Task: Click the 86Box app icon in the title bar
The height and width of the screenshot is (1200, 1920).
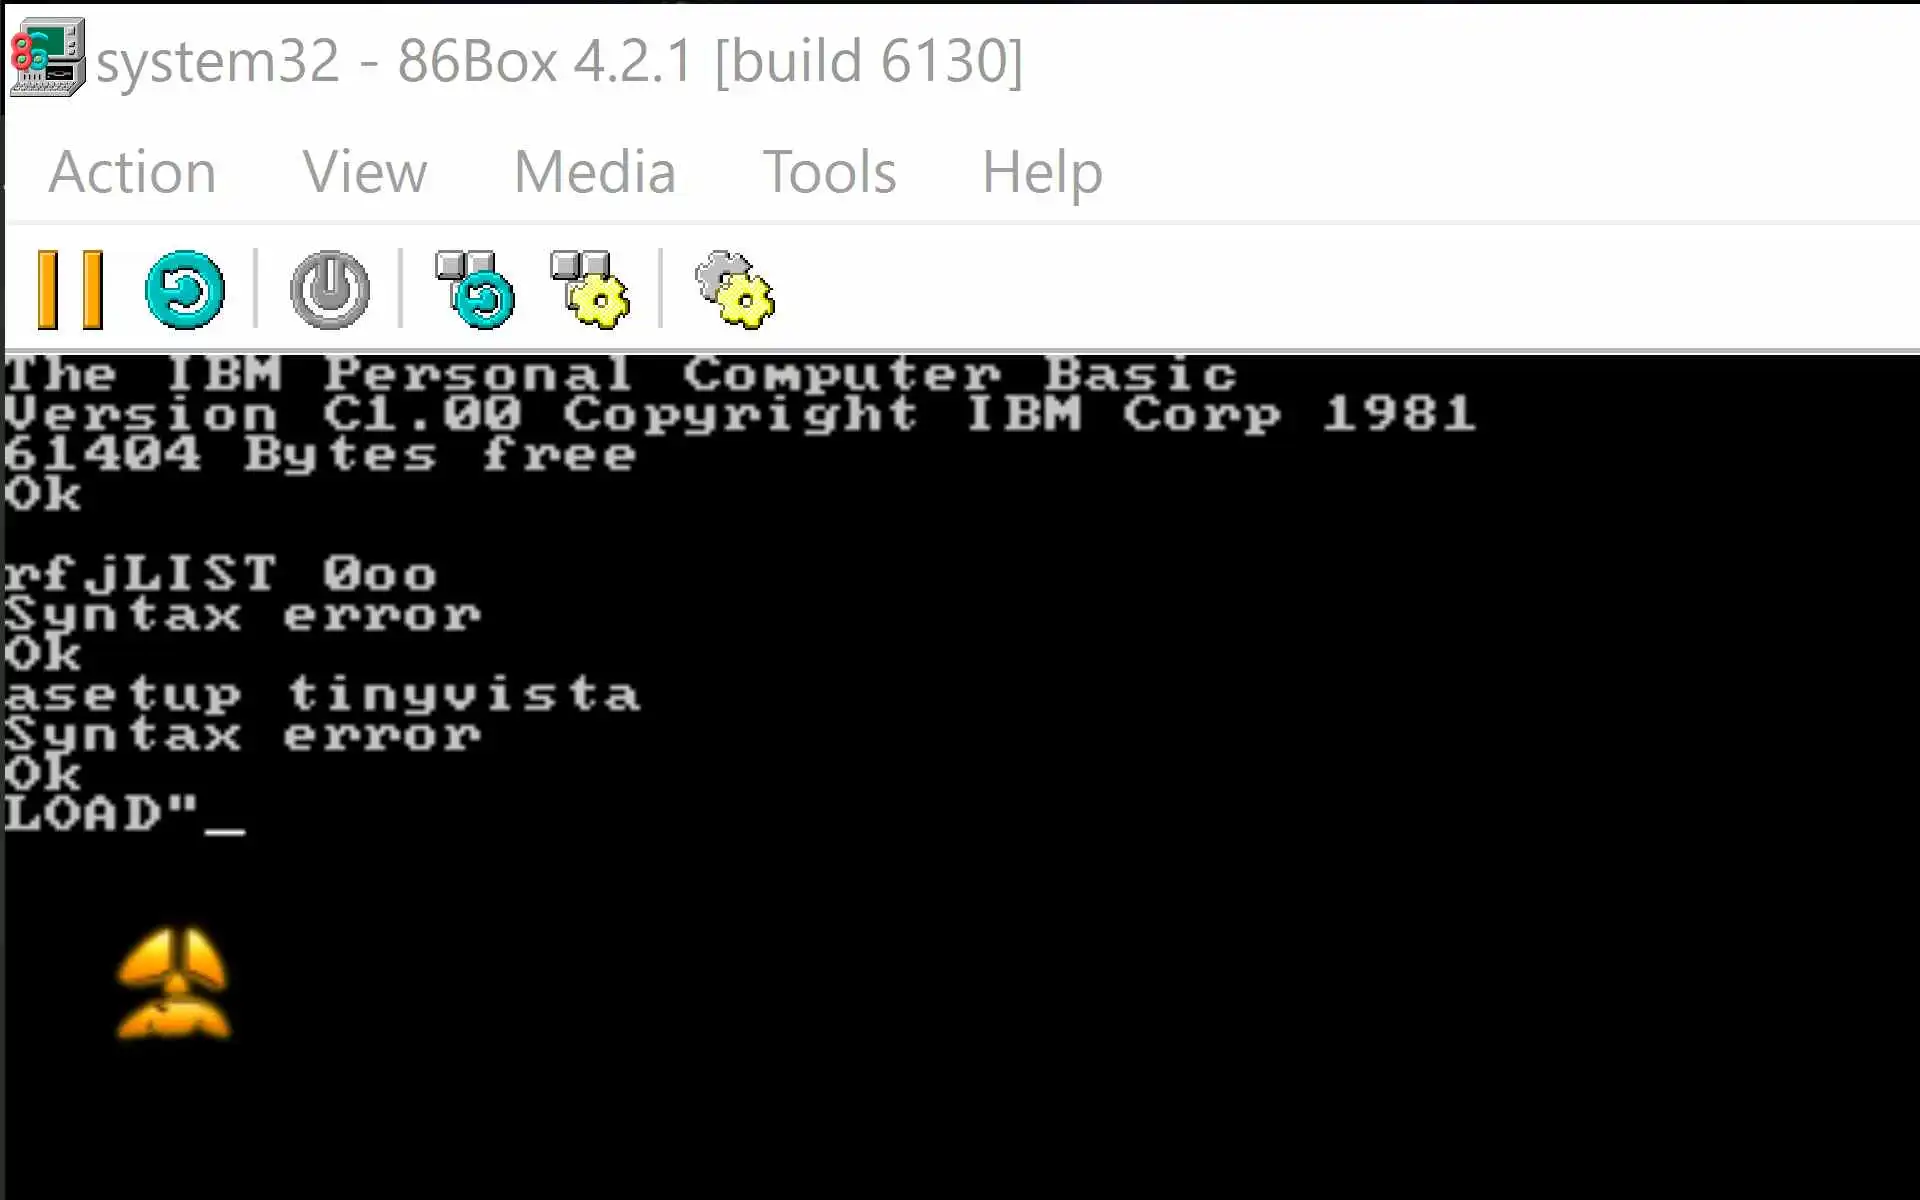Action: click(47, 58)
